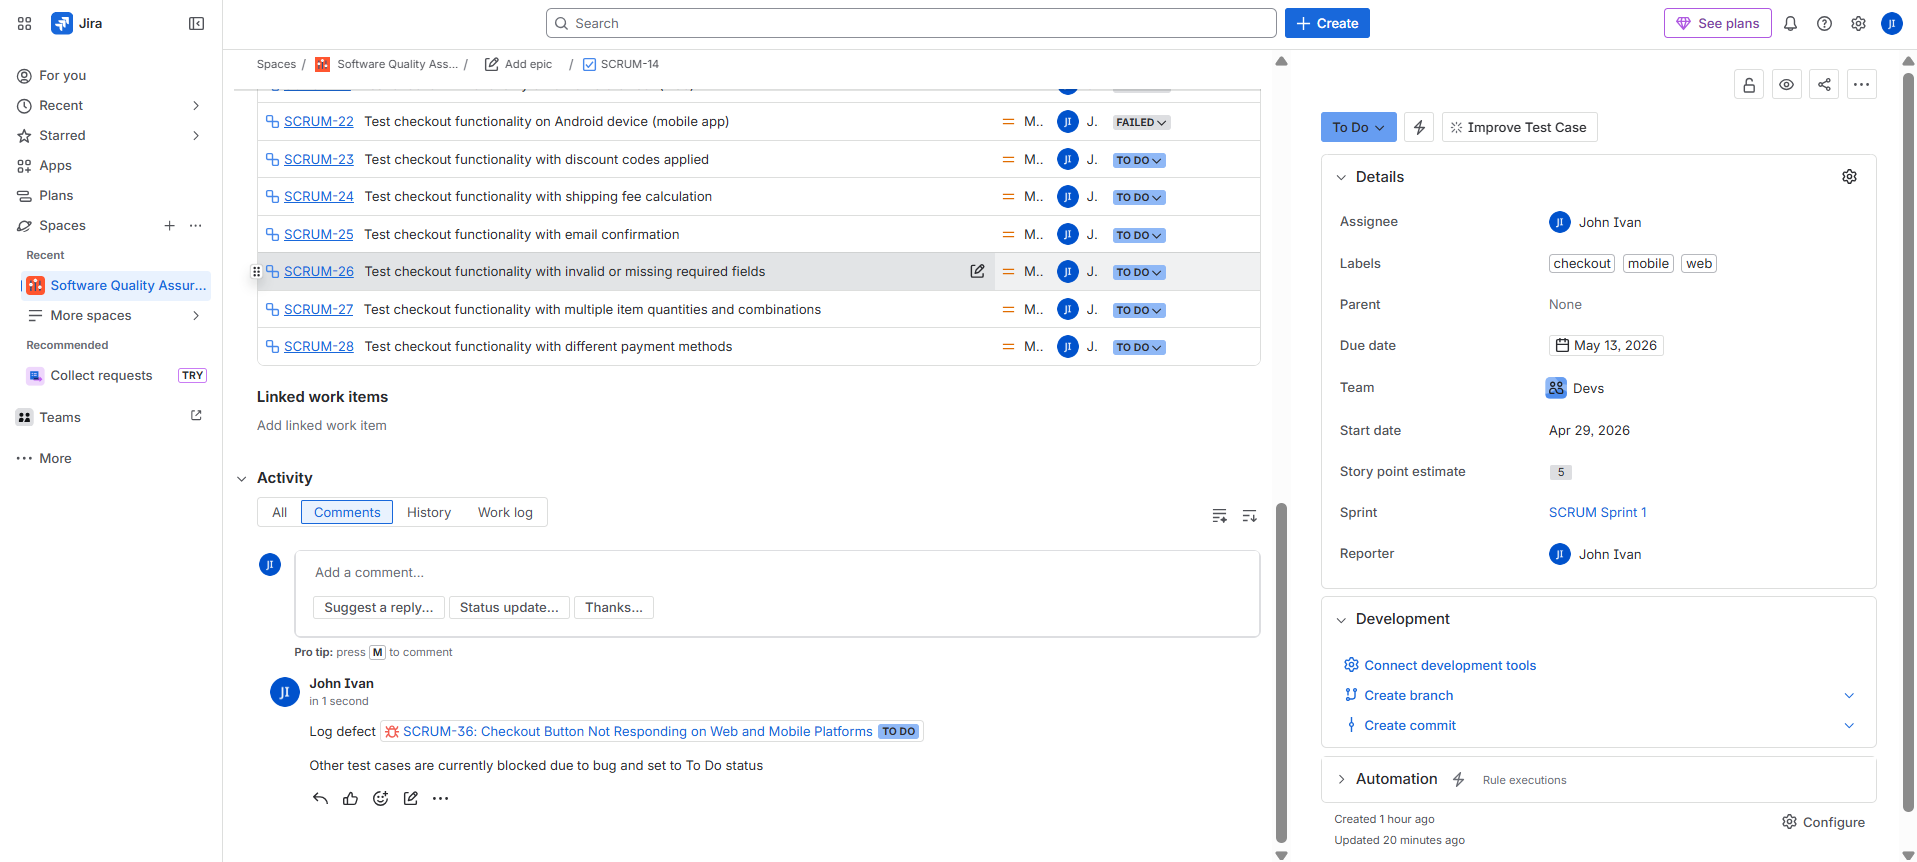The height and width of the screenshot is (862, 1917).
Task: Click the Jira logo
Action: click(x=77, y=23)
